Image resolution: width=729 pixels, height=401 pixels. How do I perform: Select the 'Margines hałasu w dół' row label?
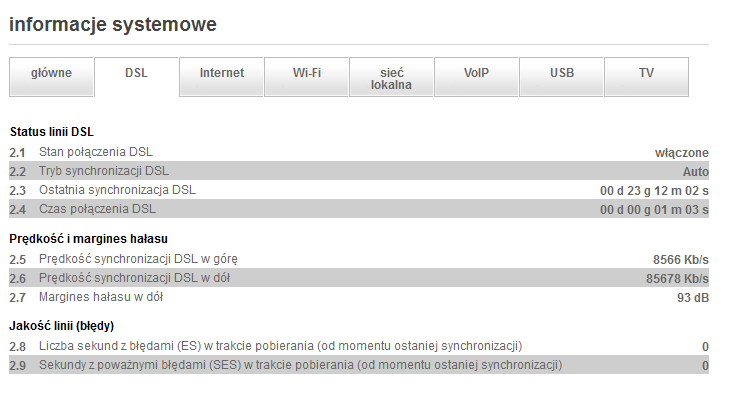pos(100,297)
